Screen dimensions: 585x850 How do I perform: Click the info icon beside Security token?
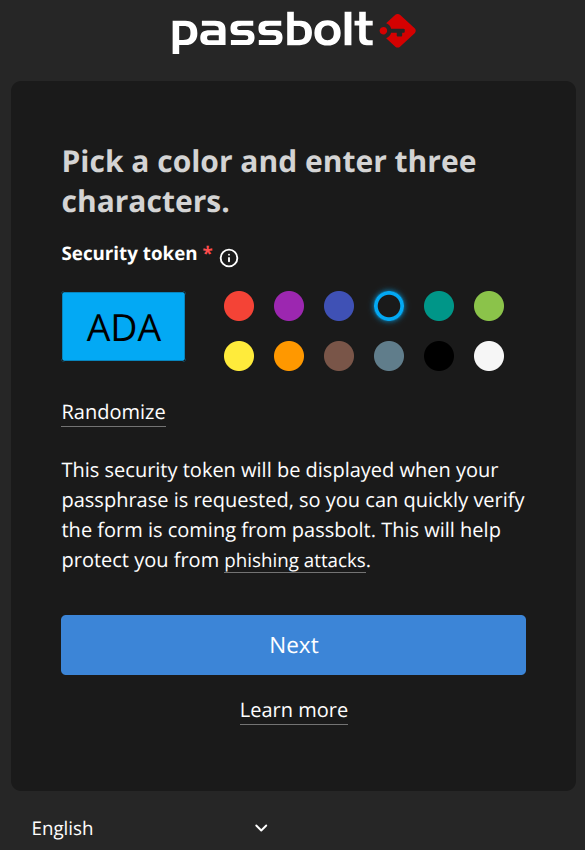tap(228, 258)
